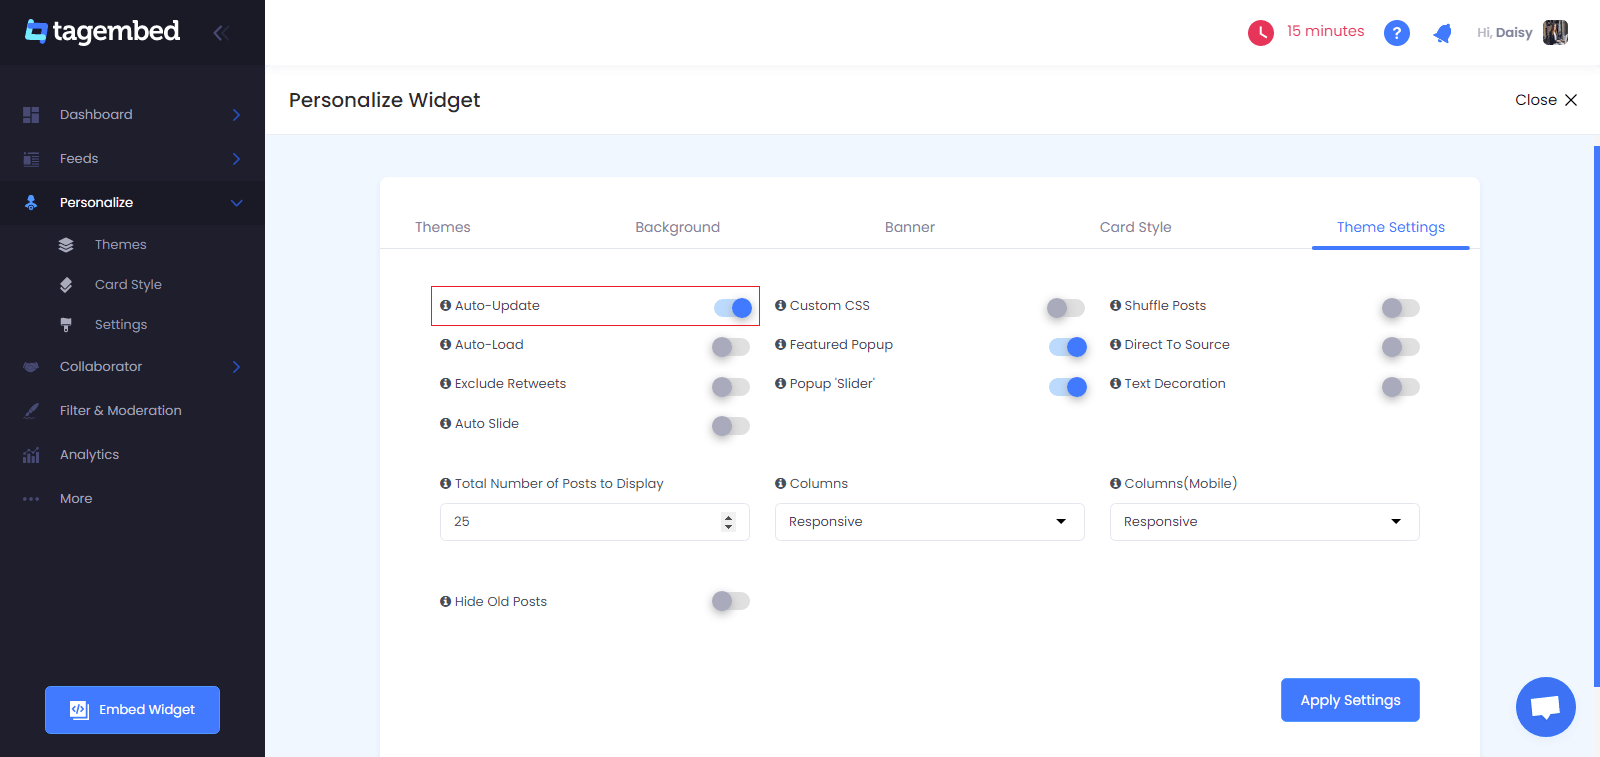Click the Embed Widget button
Image resolution: width=1600 pixels, height=757 pixels.
point(132,710)
